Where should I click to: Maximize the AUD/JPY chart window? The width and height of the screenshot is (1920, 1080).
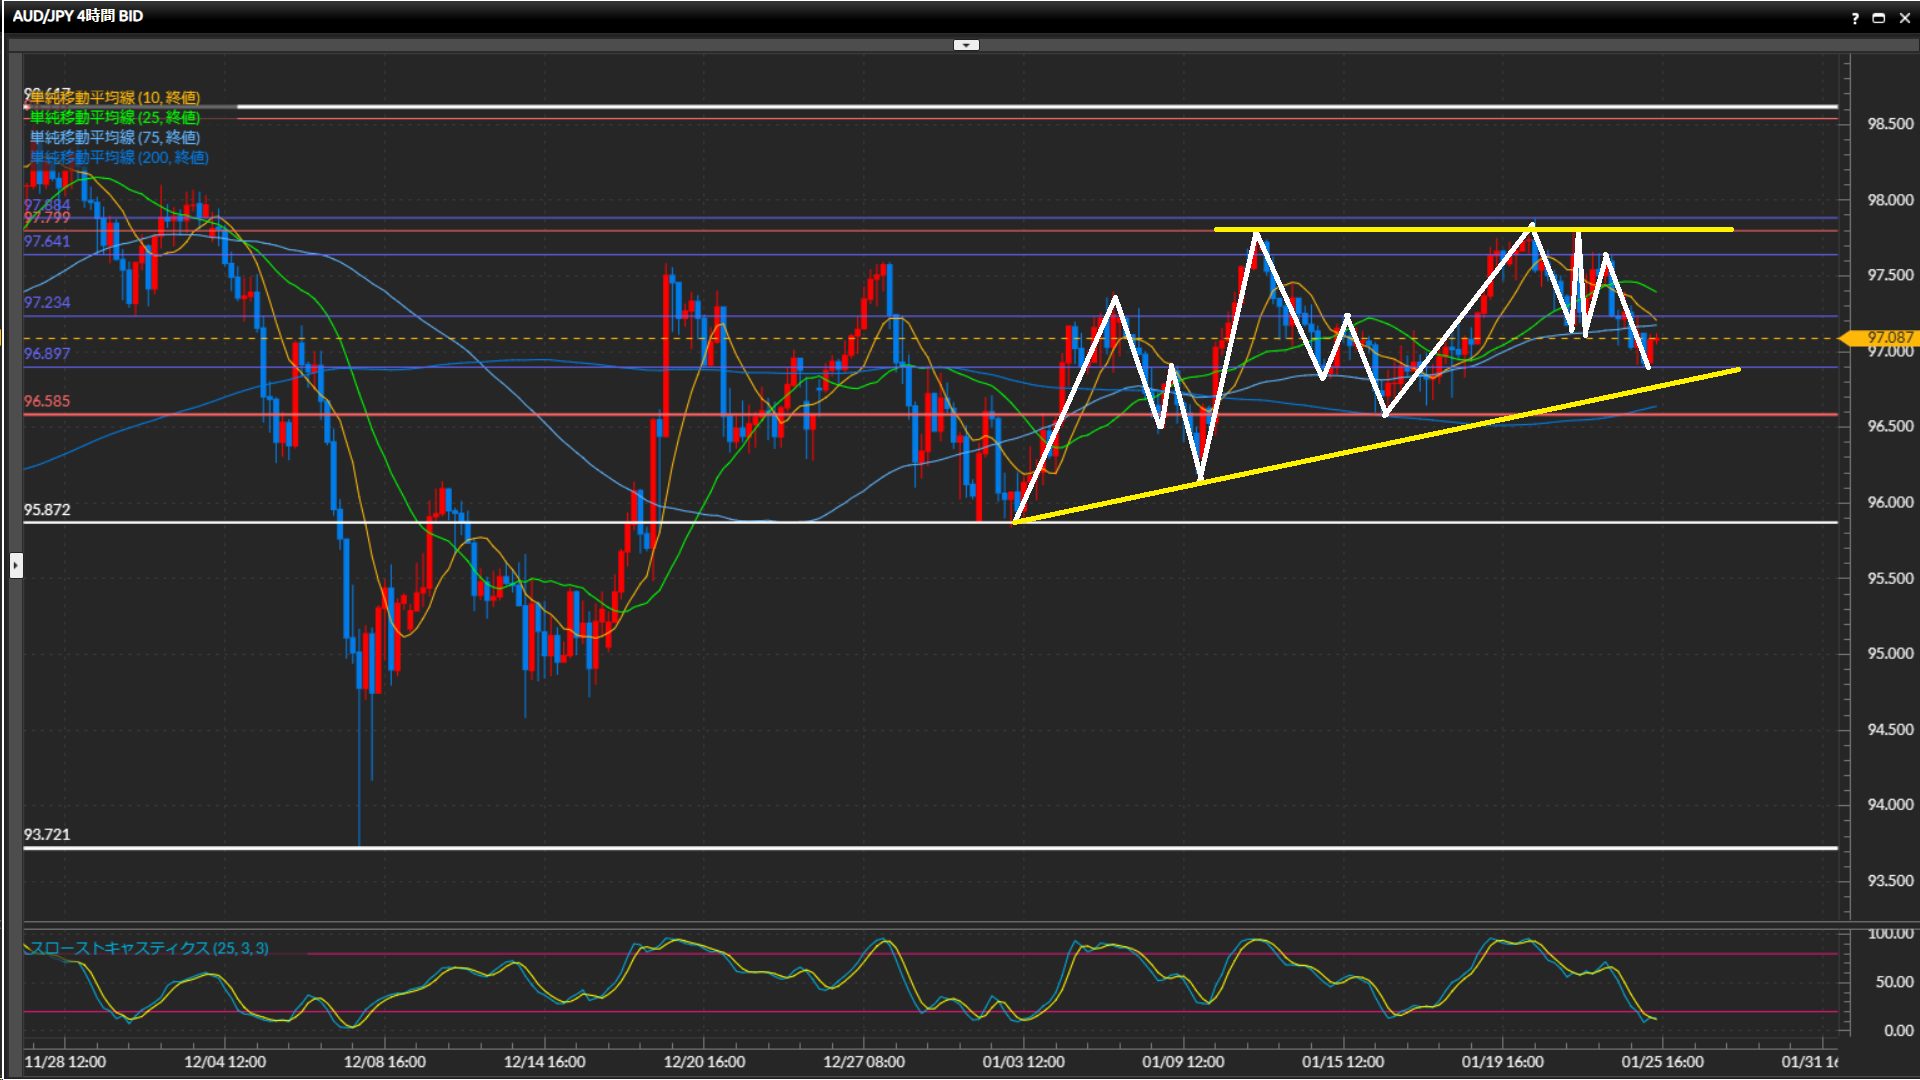tap(1879, 18)
